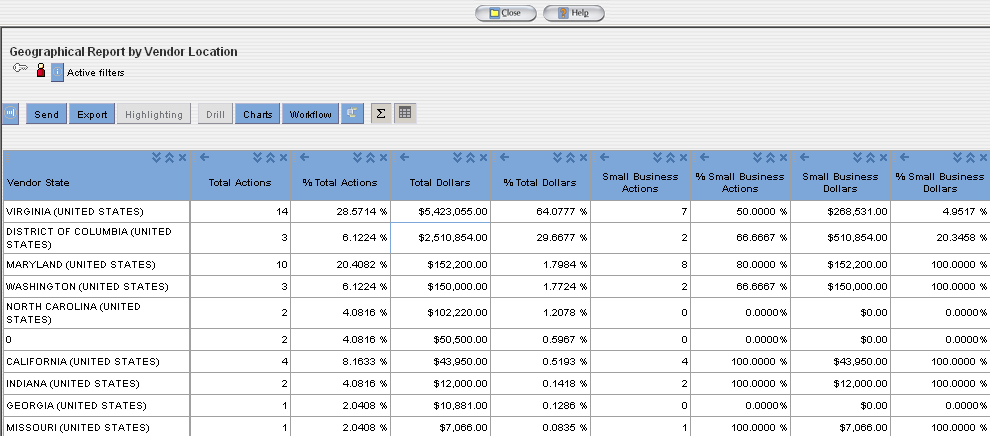Sort Total Dollars column descending
This screenshot has height=436, width=990.
(x=458, y=158)
